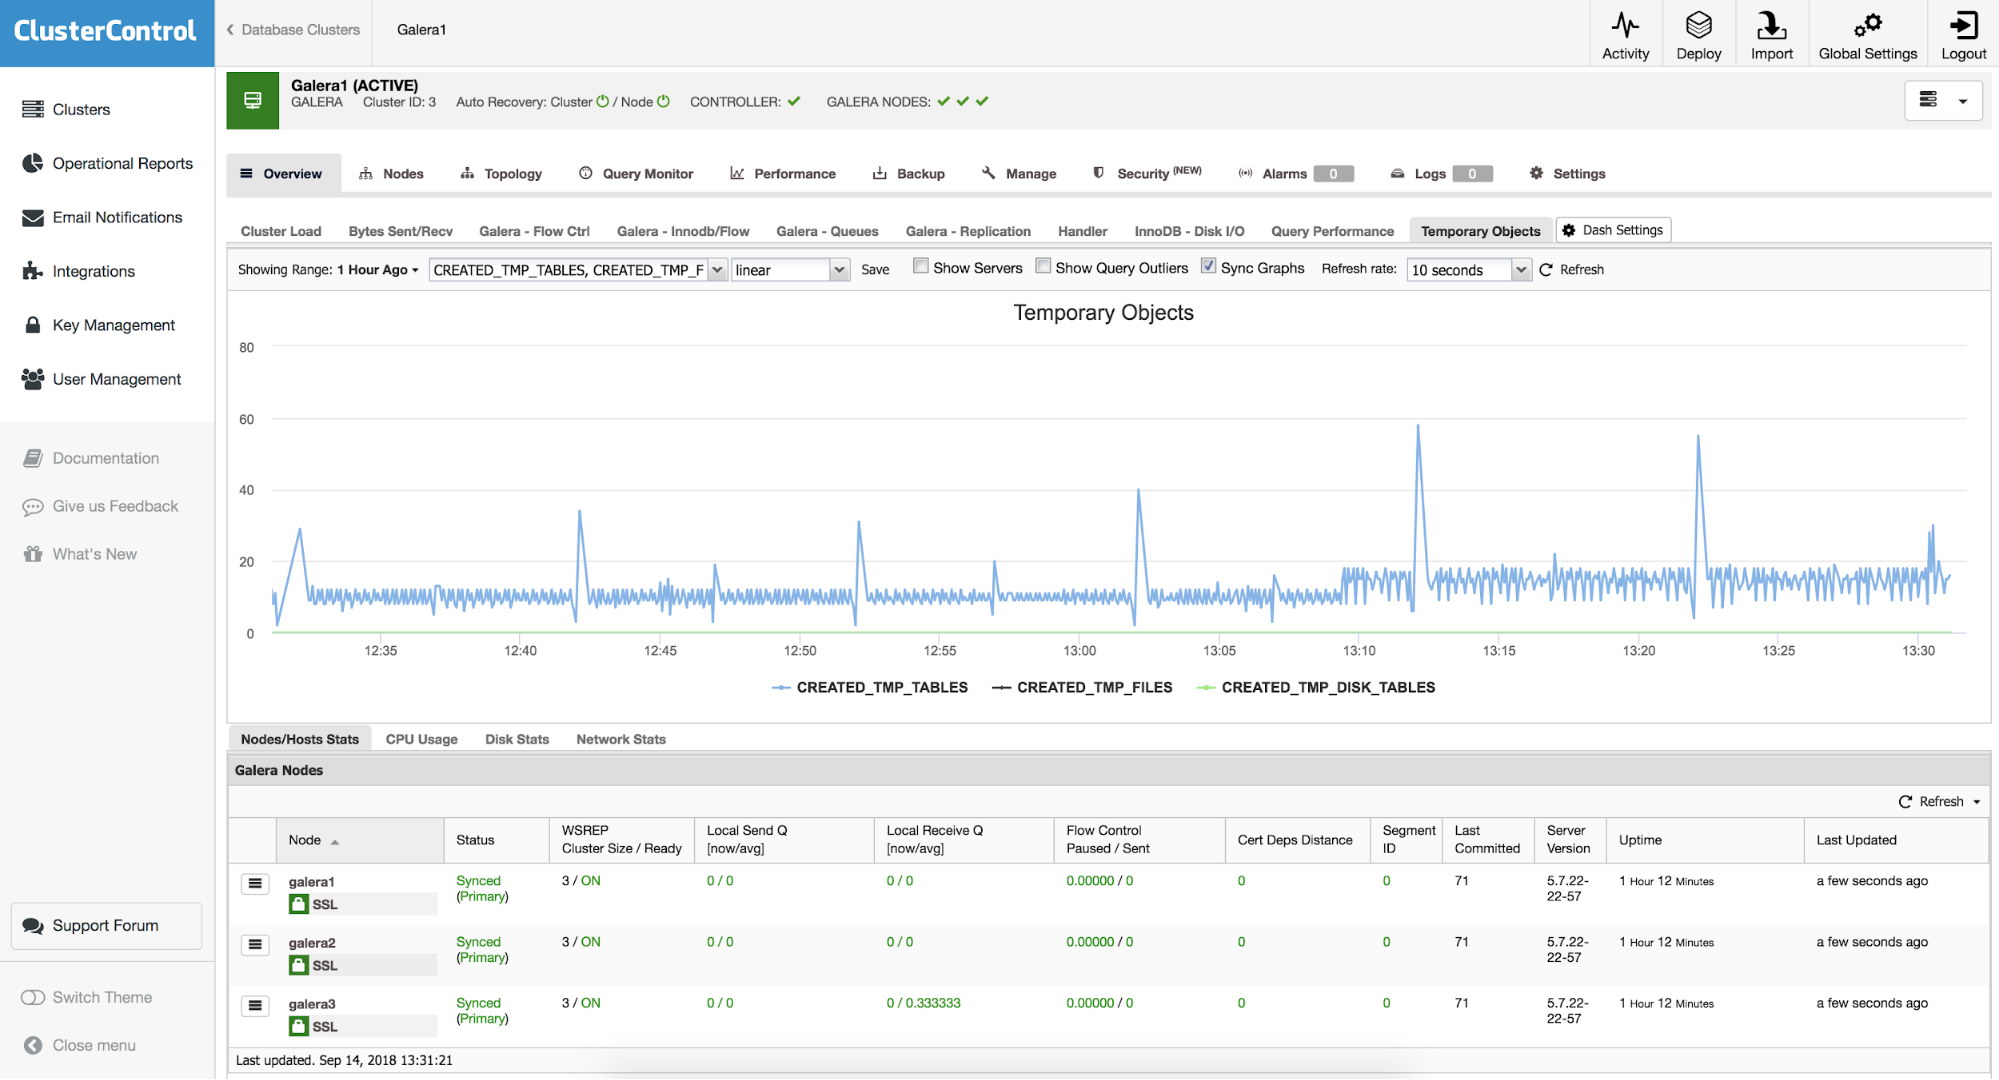Toggle CREATED_TMP_FILES legend series
This screenshot has height=1080, width=1999.
[x=1082, y=687]
